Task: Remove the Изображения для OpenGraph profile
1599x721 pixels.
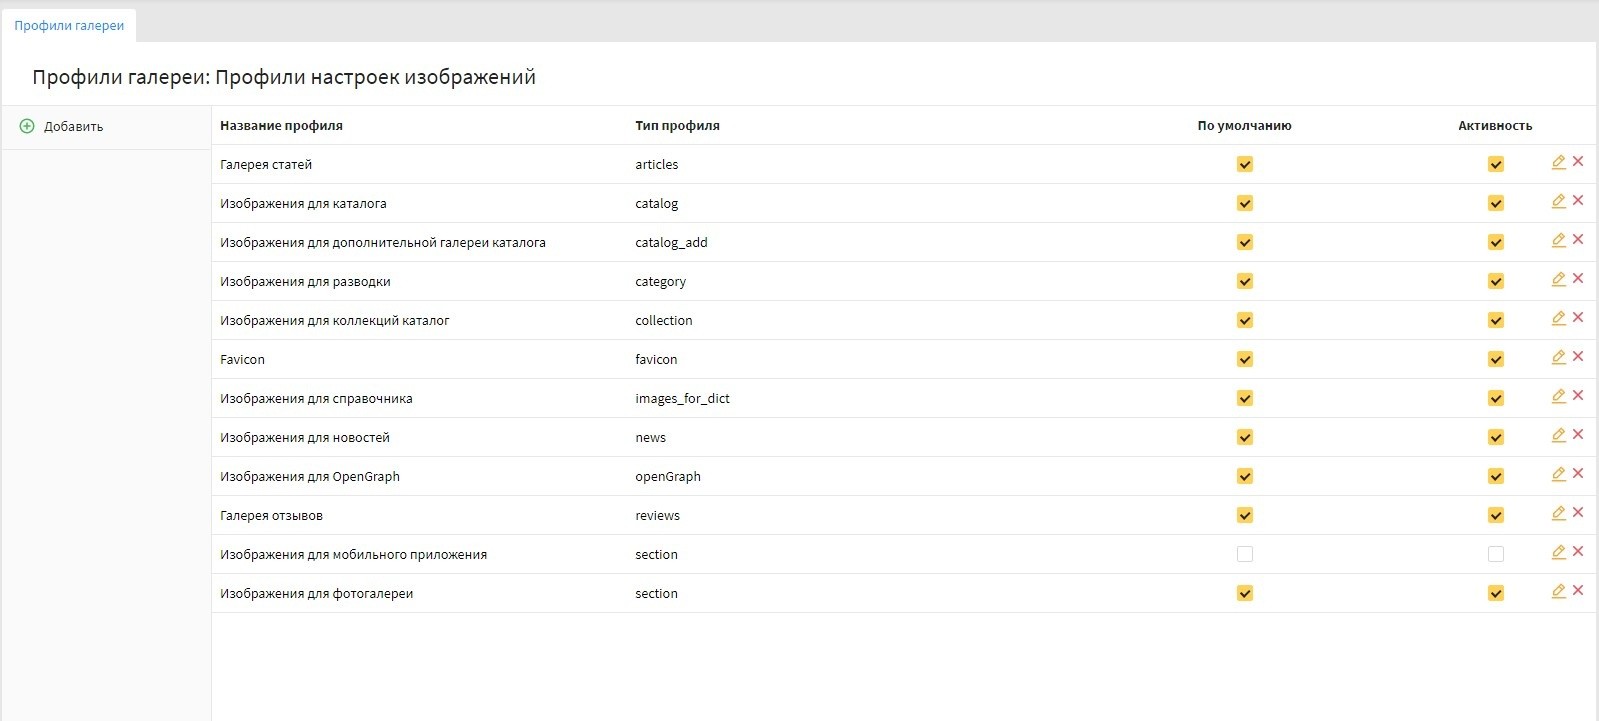Action: [1578, 474]
